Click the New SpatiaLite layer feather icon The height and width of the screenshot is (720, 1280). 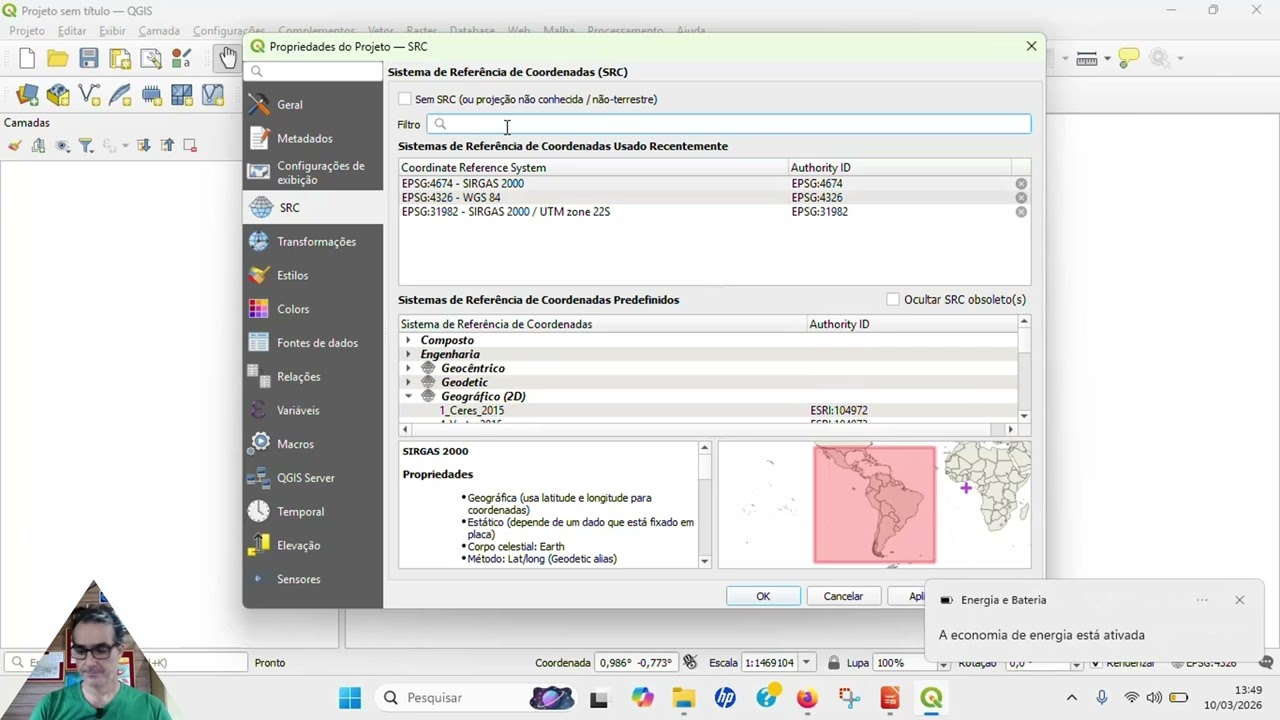pos(120,95)
